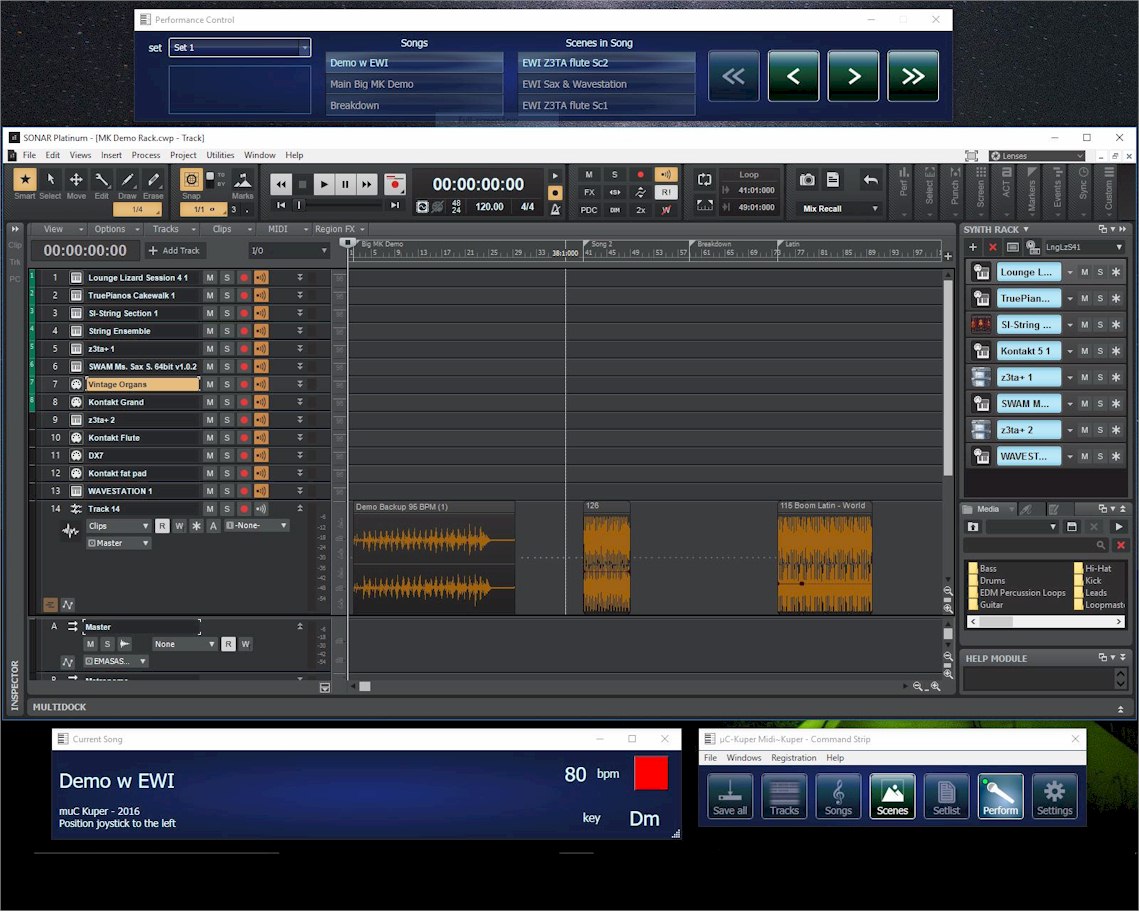Arm record on SI-String Section 1 track
Image resolution: width=1140 pixels, height=912 pixels.
click(x=244, y=313)
